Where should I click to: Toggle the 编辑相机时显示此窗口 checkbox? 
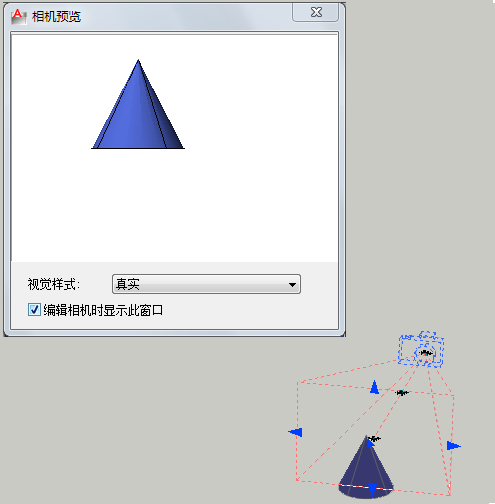(34, 310)
